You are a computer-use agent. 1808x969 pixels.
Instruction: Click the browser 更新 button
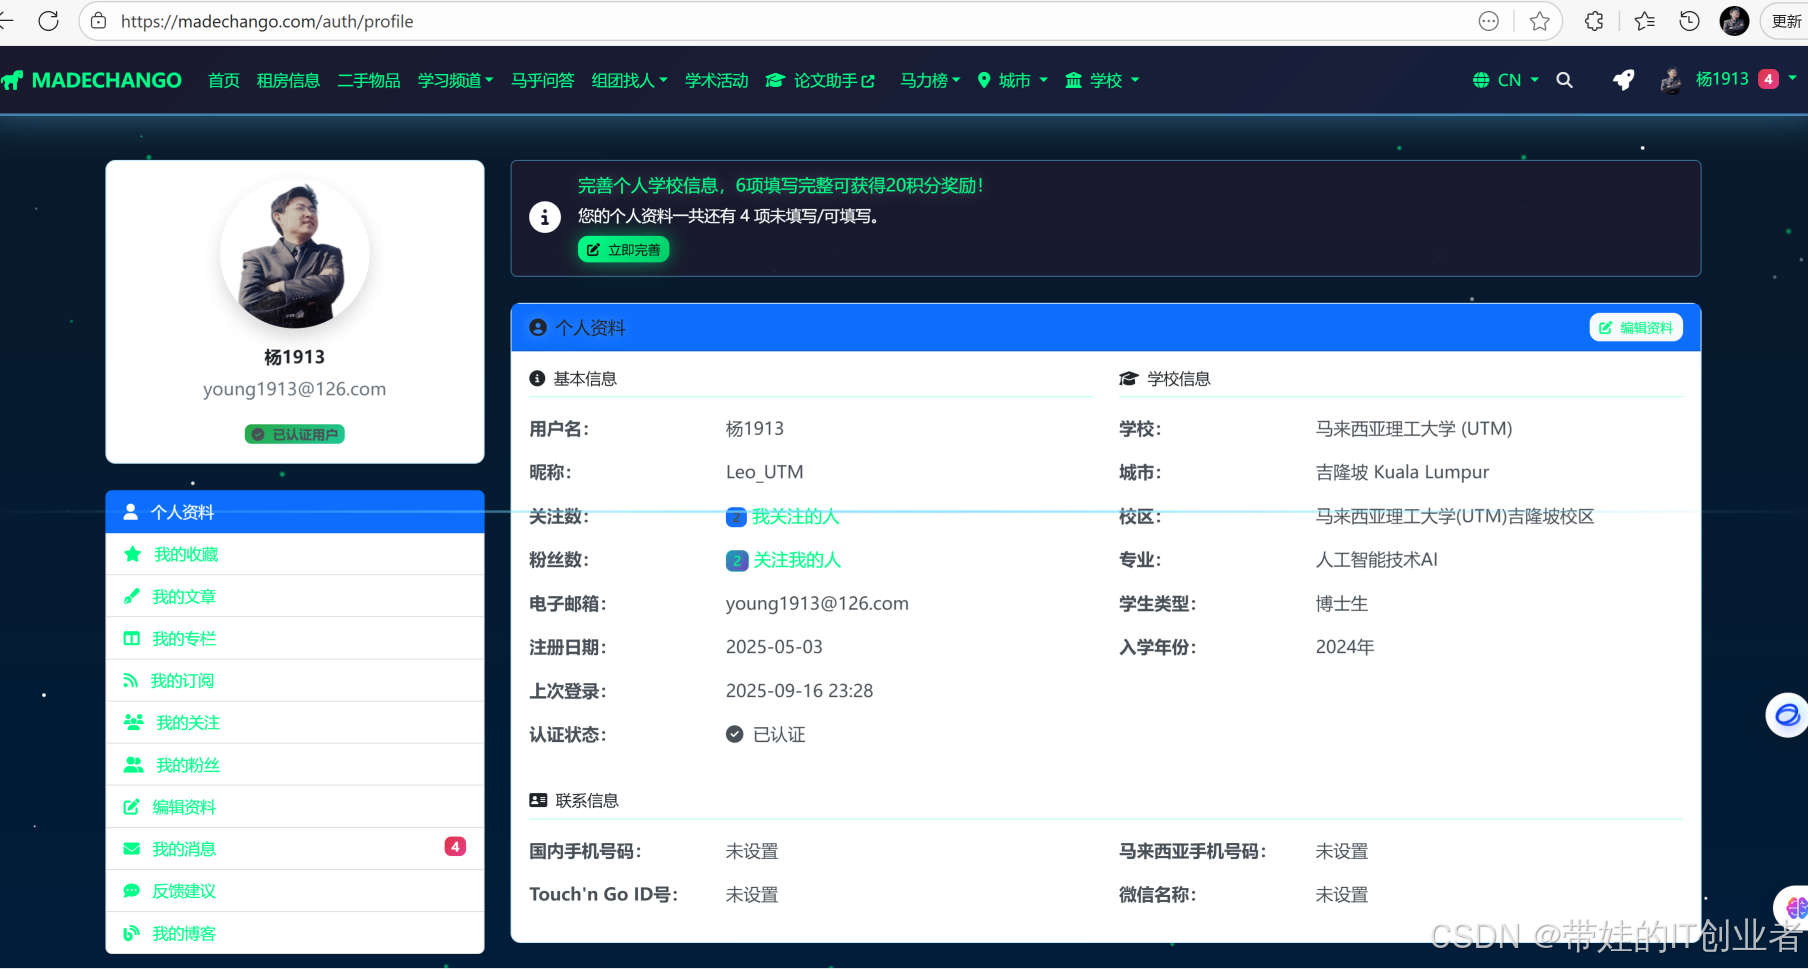[x=1787, y=21]
